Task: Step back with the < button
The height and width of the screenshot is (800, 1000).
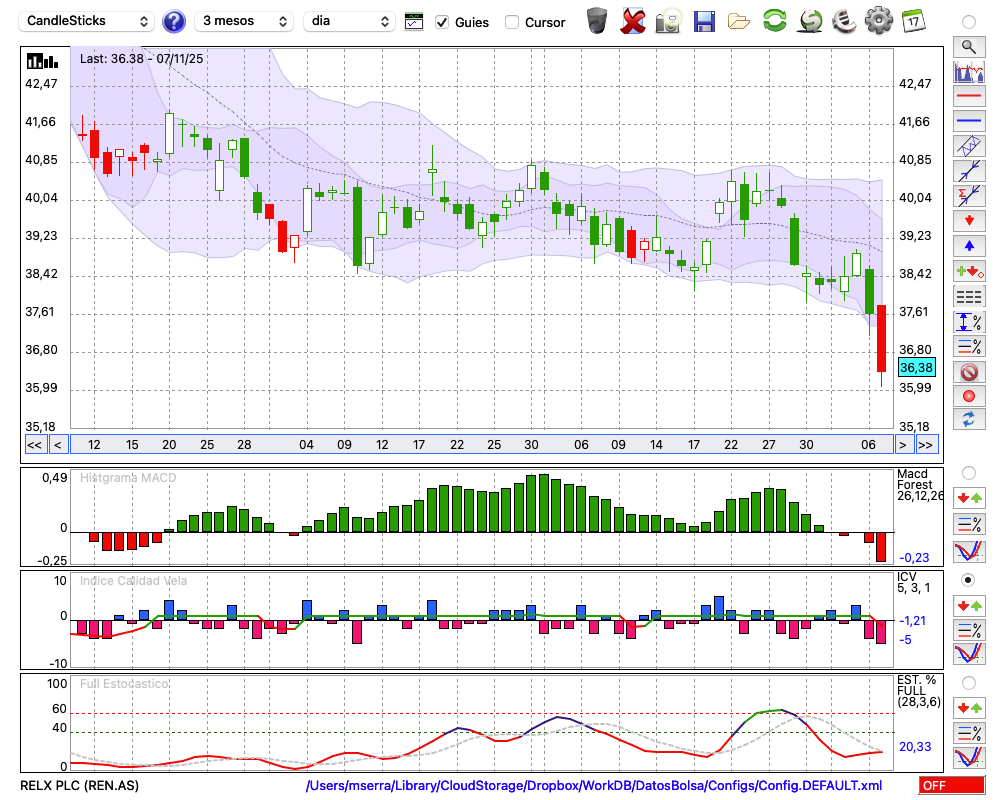Action: [x=58, y=445]
